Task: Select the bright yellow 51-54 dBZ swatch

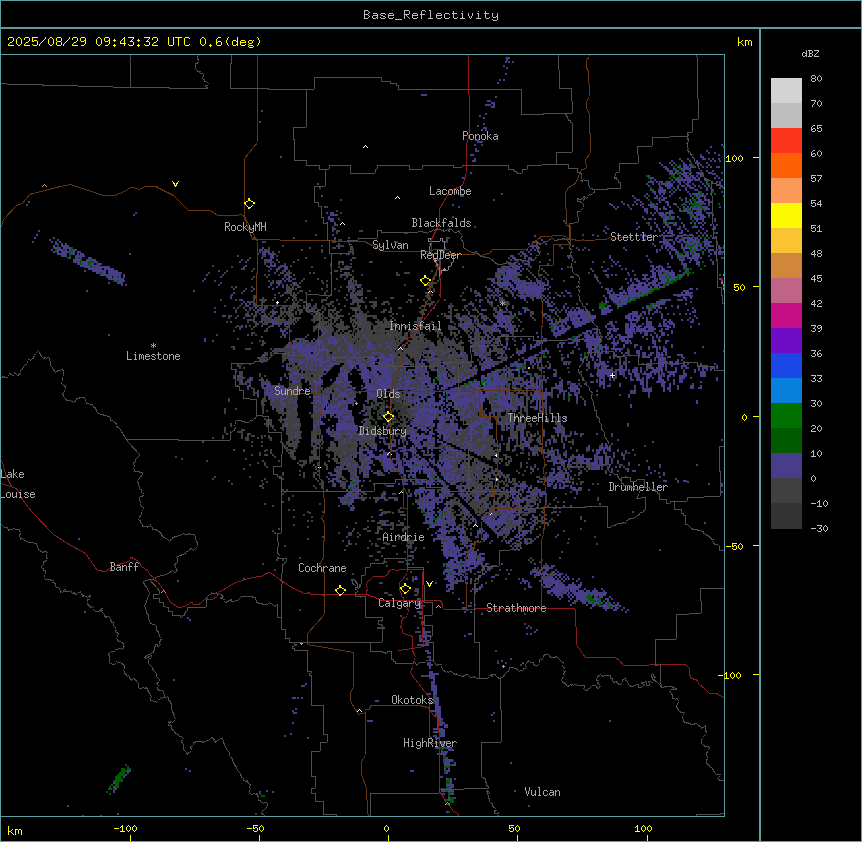Action: click(786, 215)
